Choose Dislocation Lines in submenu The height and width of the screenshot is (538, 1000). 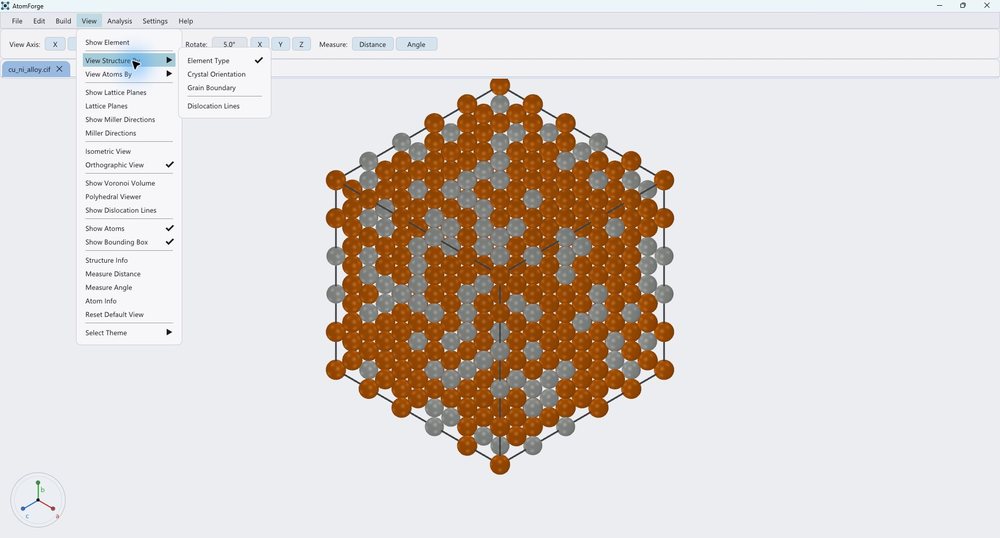tap(224, 106)
